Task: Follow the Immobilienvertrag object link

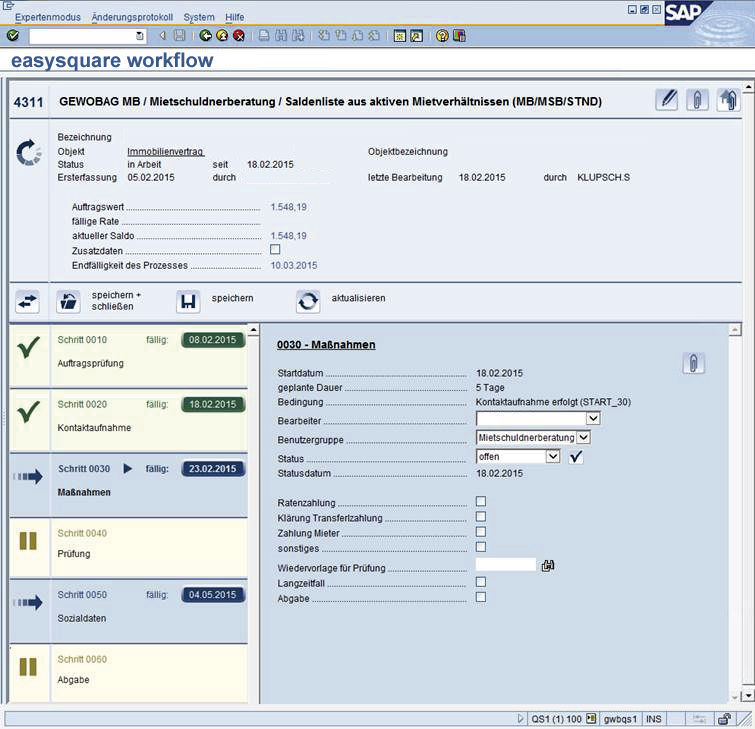Action: pyautogui.click(x=165, y=152)
